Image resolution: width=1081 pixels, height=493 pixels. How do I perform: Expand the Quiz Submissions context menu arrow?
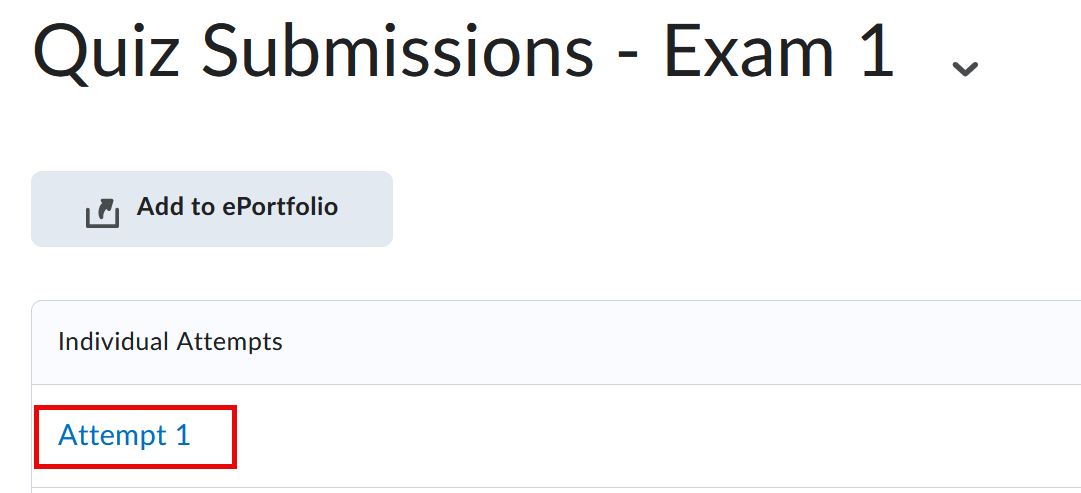click(964, 68)
